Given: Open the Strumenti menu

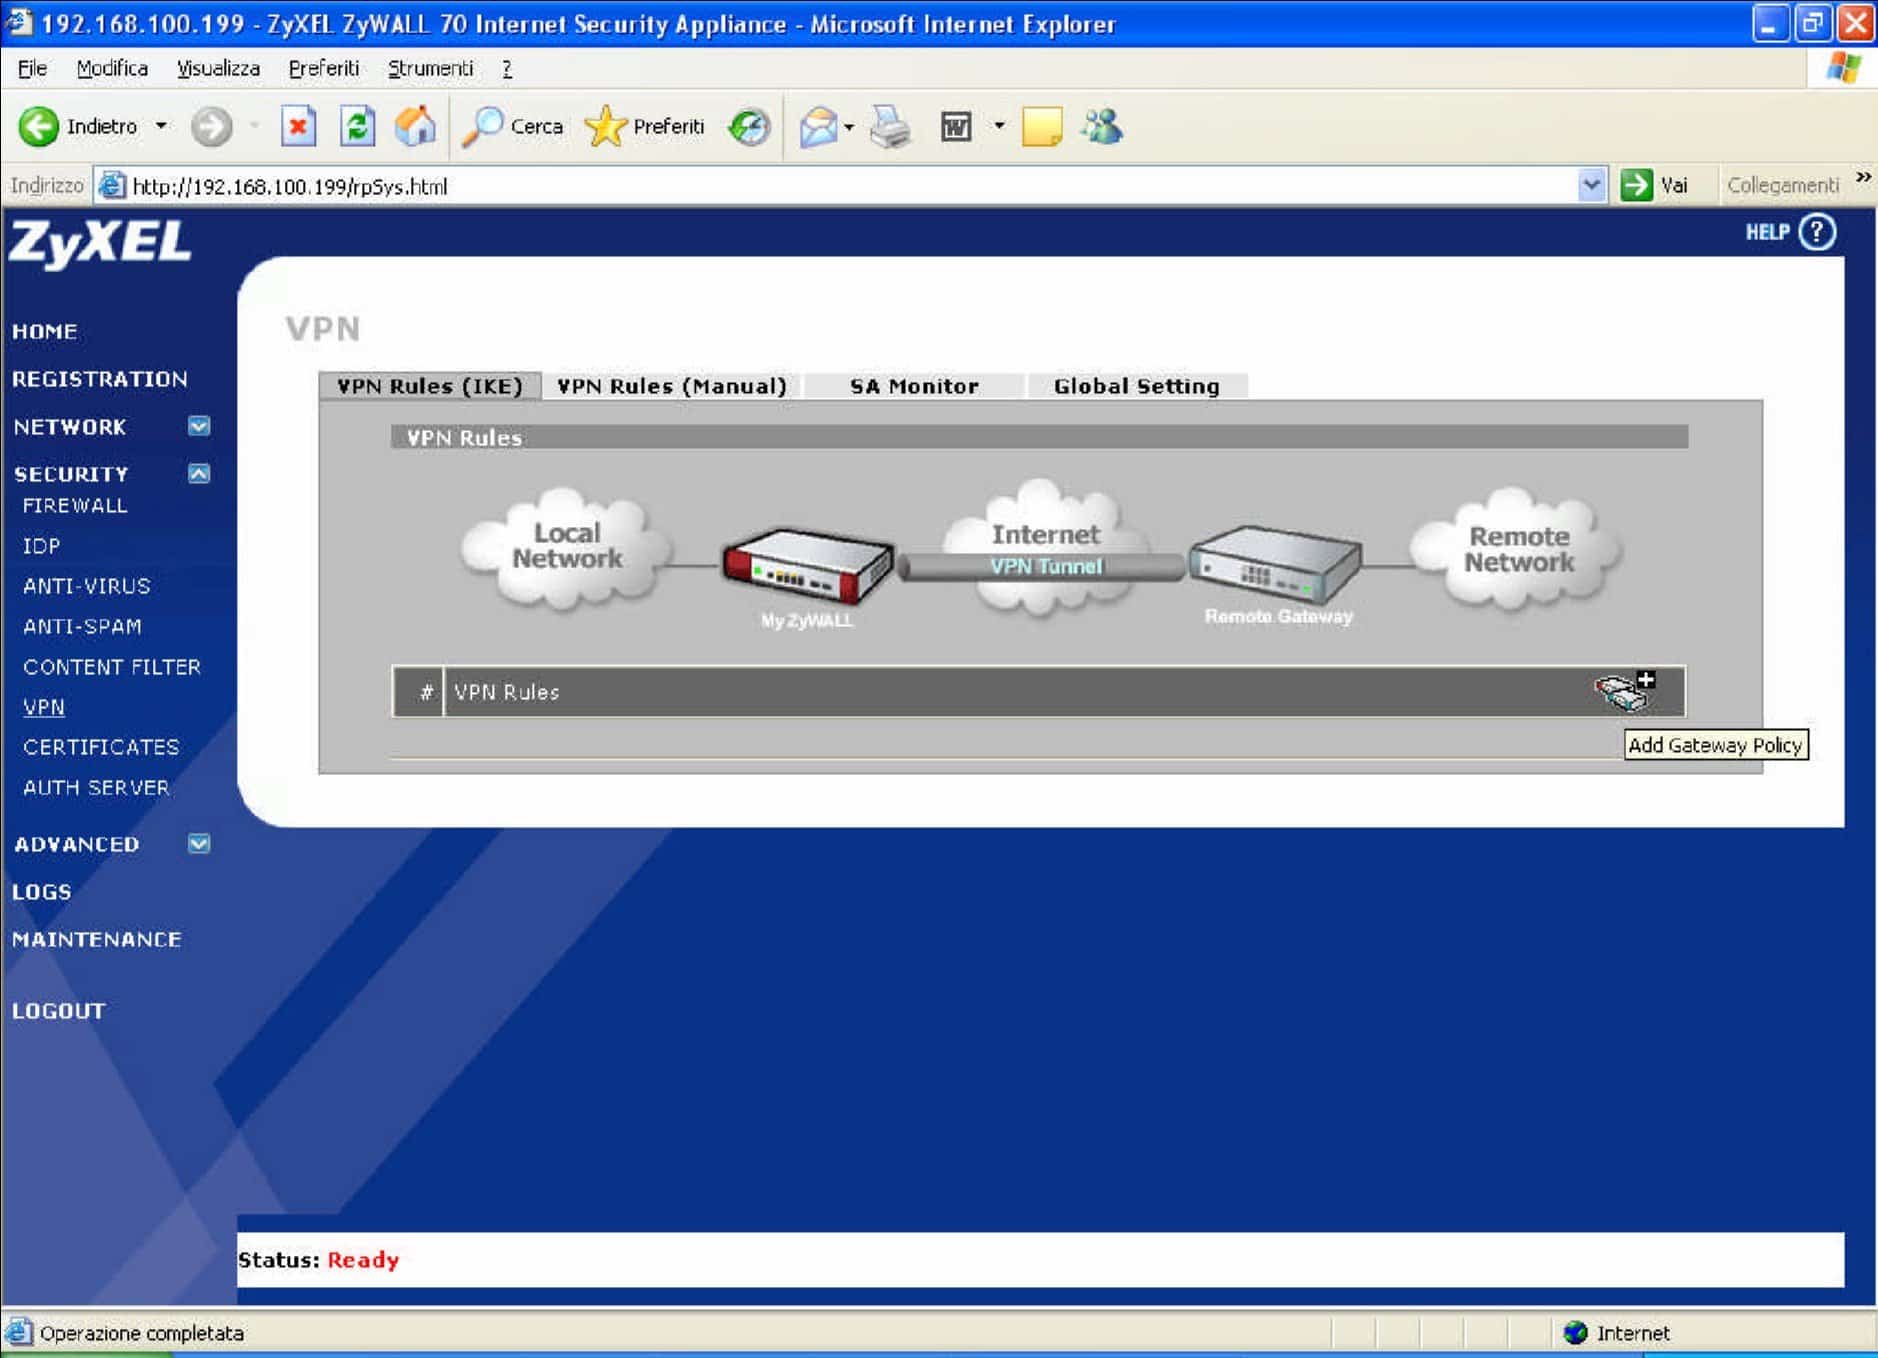Looking at the screenshot, I should (x=430, y=68).
